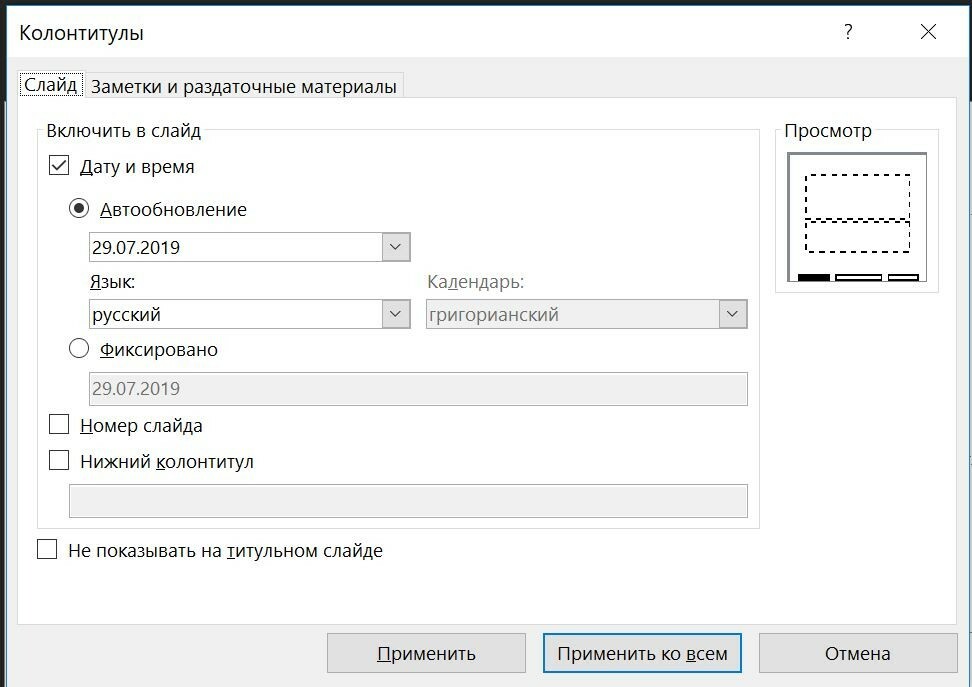The width and height of the screenshot is (972, 687).
Task: Click the footer text input field
Action: [409, 501]
